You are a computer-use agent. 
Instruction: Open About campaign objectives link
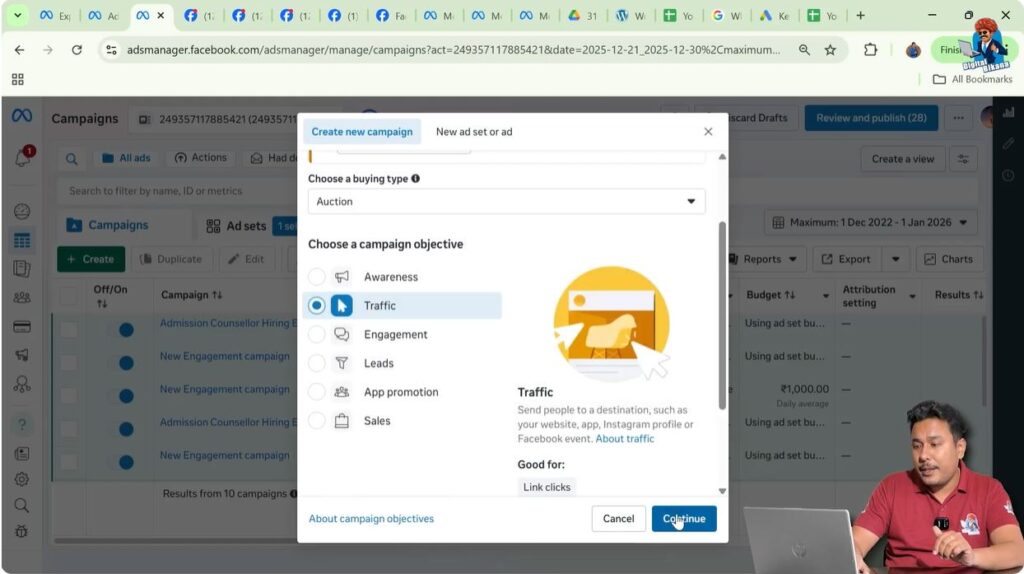click(371, 518)
